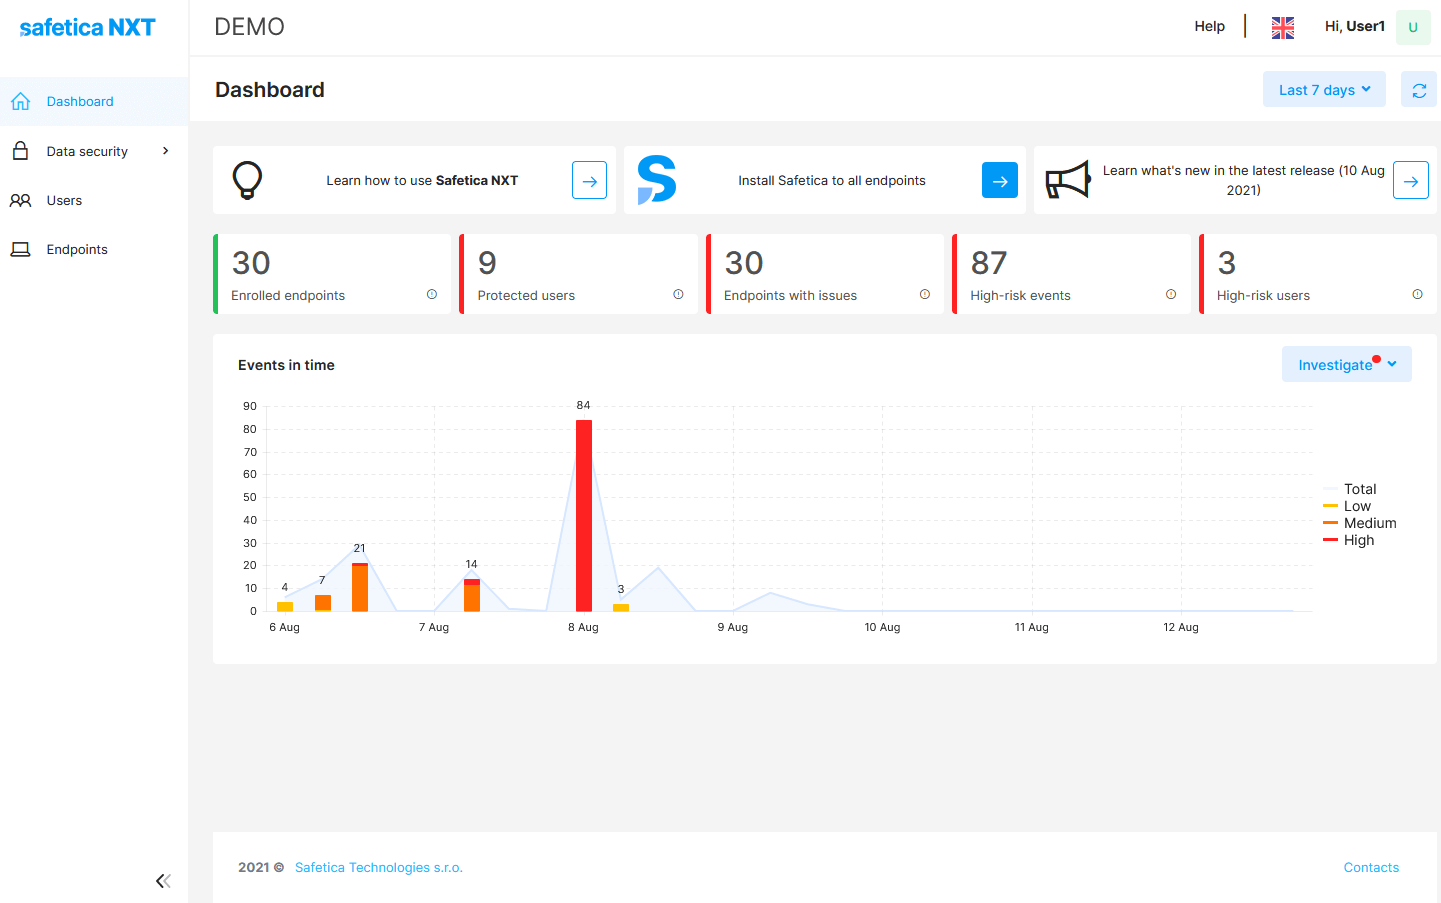Open the Endpoints with issues card
The height and width of the screenshot is (903, 1441).
pyautogui.click(x=825, y=274)
